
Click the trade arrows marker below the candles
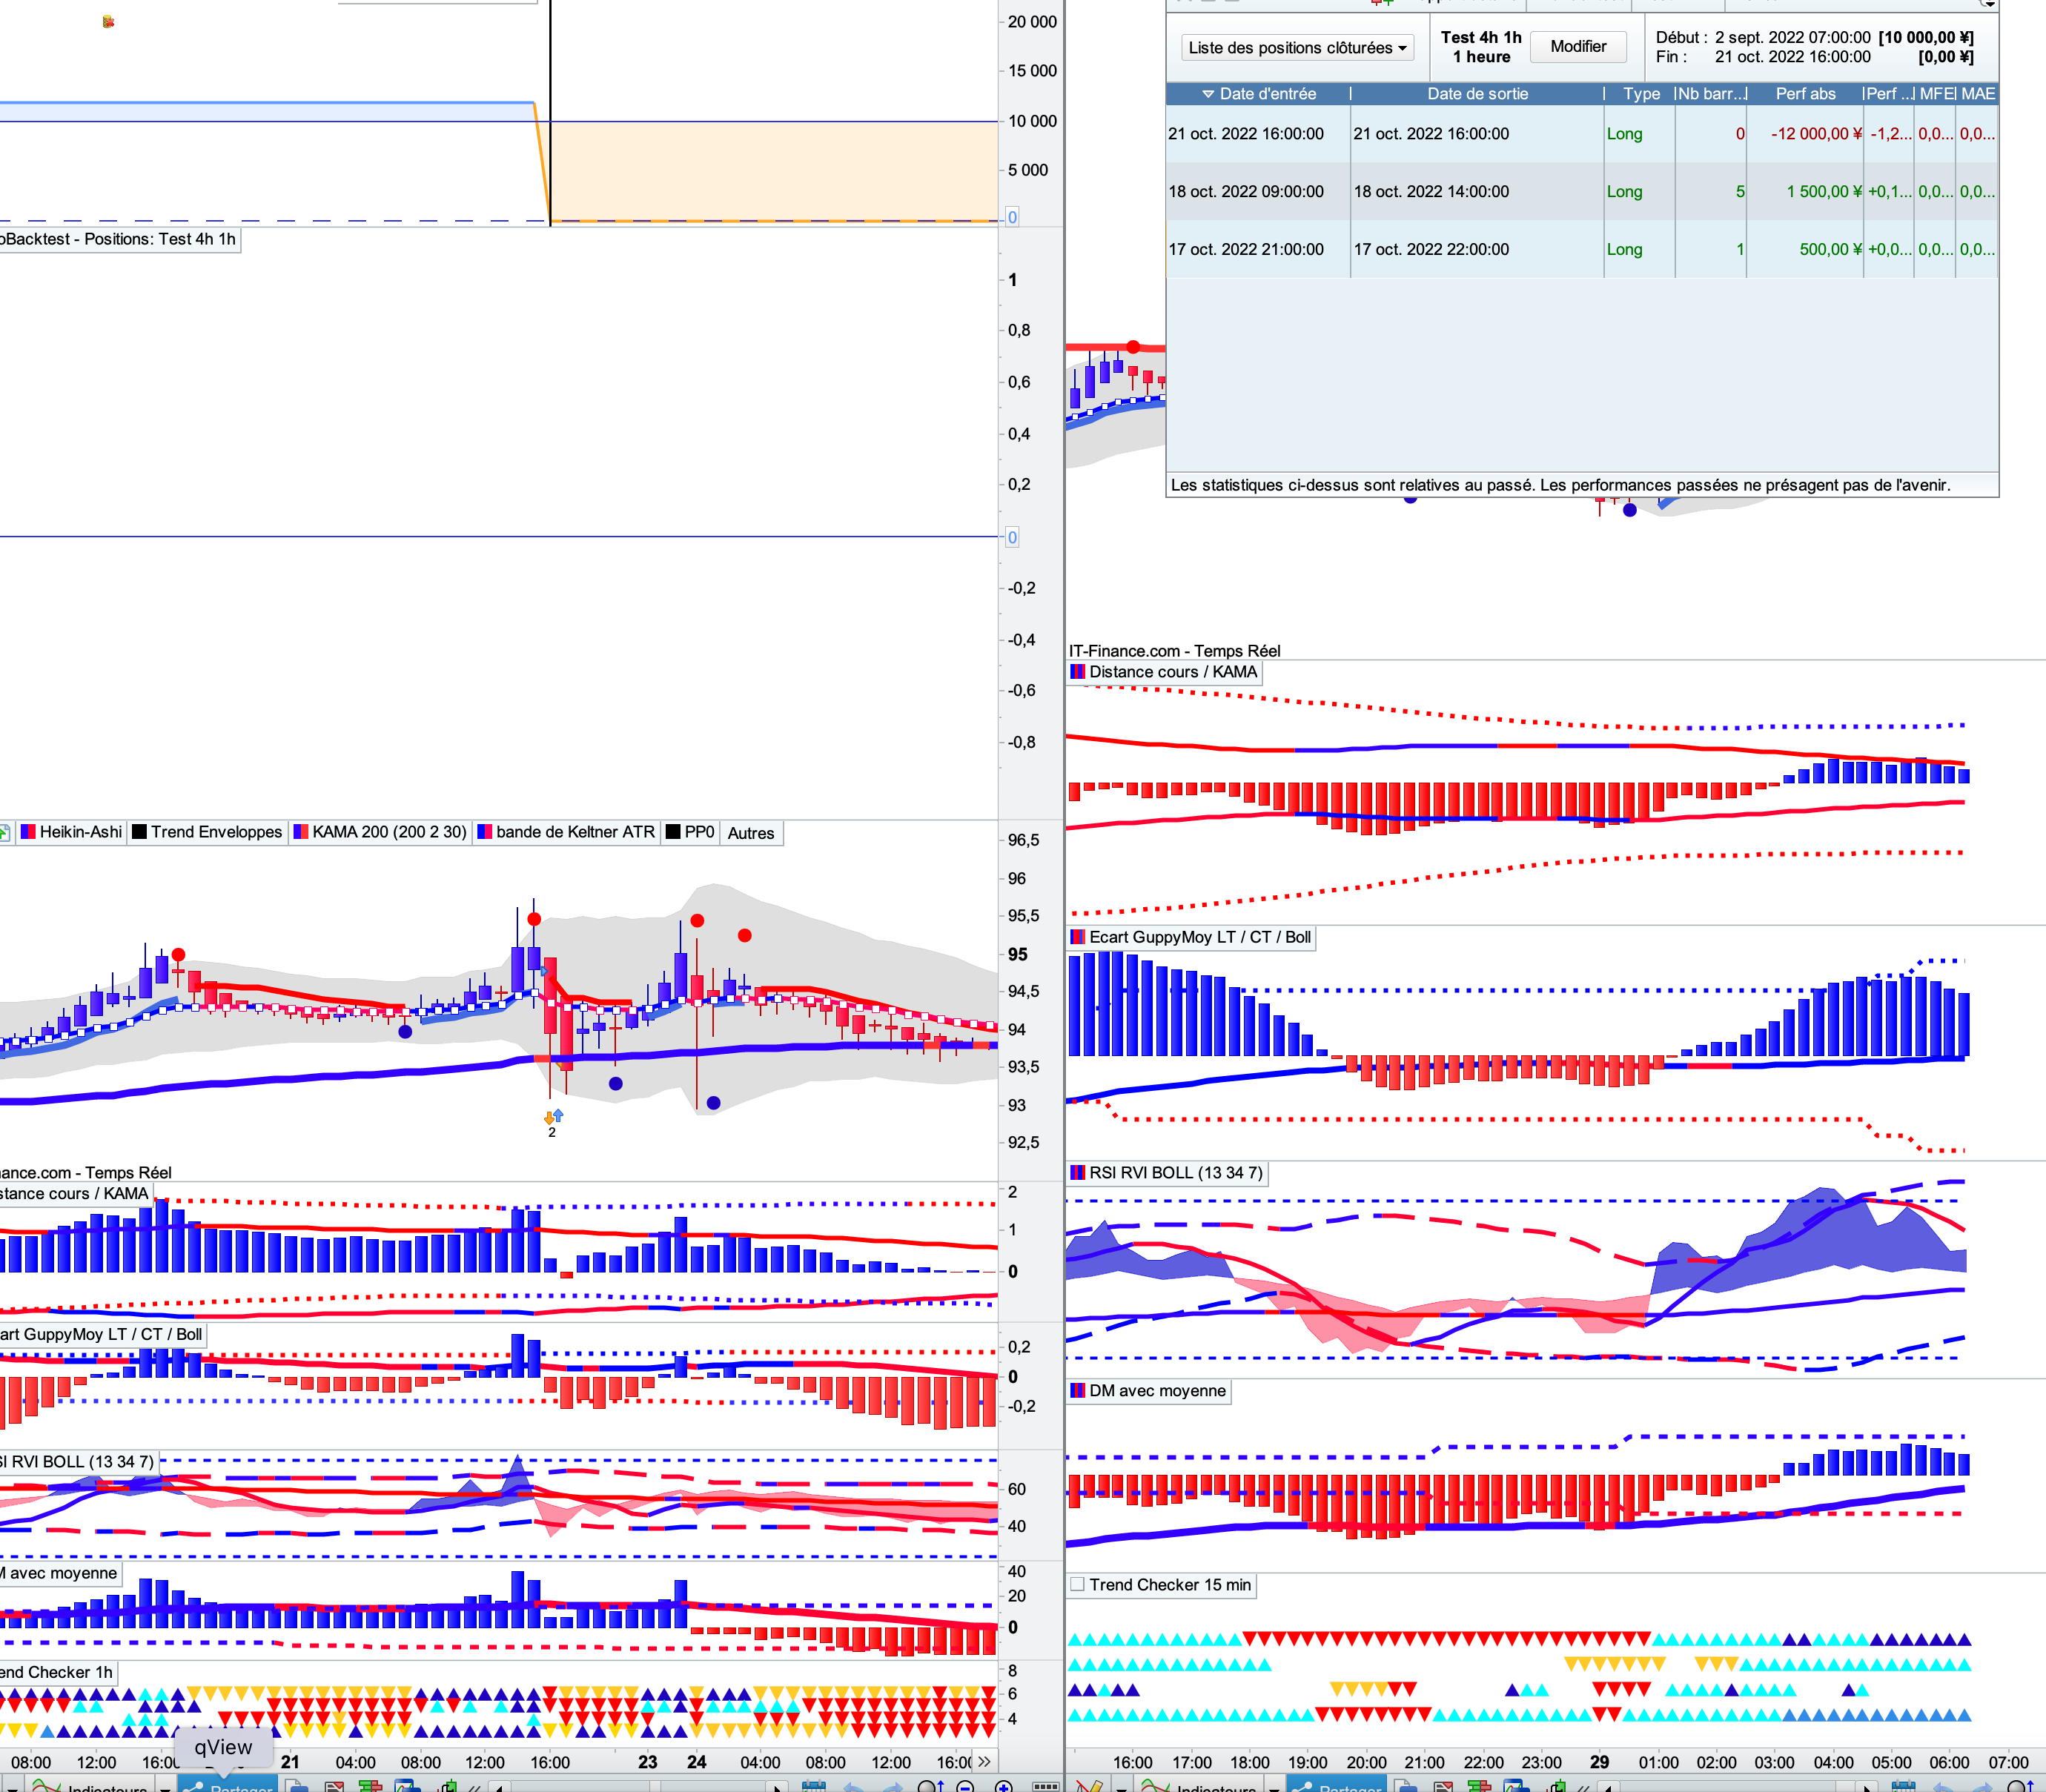point(553,1116)
